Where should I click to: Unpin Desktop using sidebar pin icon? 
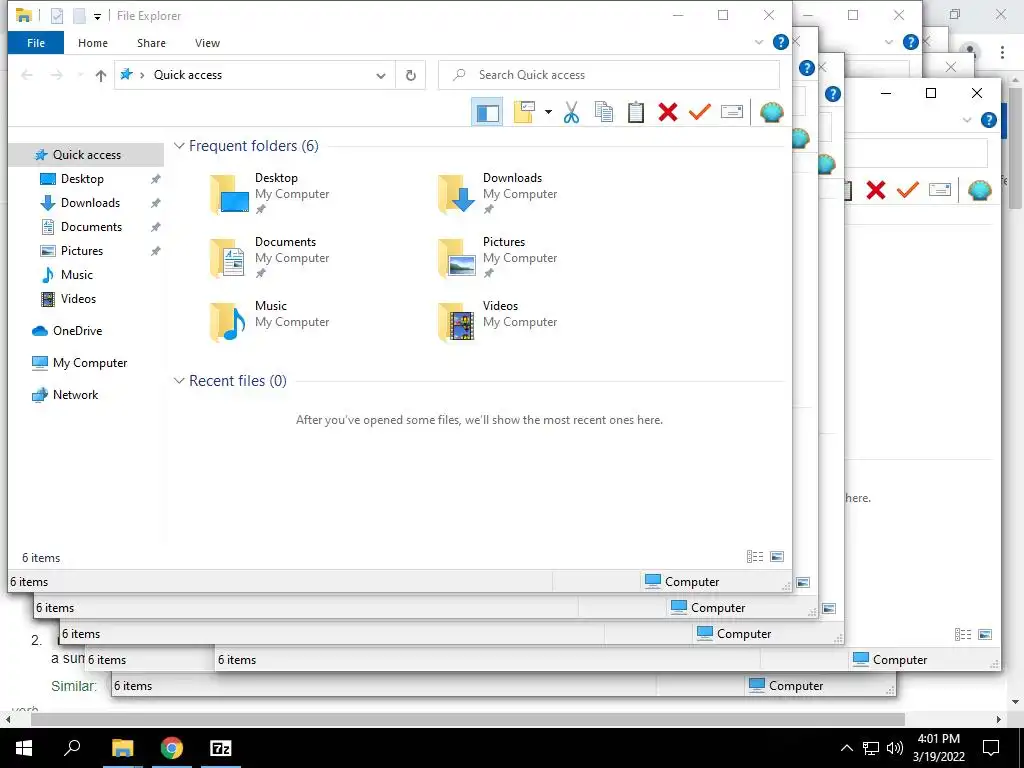(x=155, y=179)
